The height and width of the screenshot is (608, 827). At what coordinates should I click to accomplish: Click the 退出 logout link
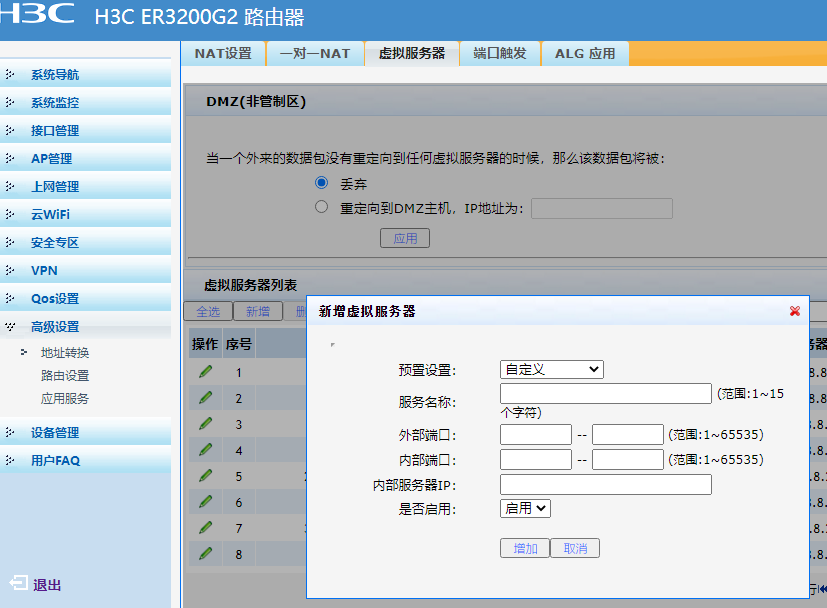47,585
